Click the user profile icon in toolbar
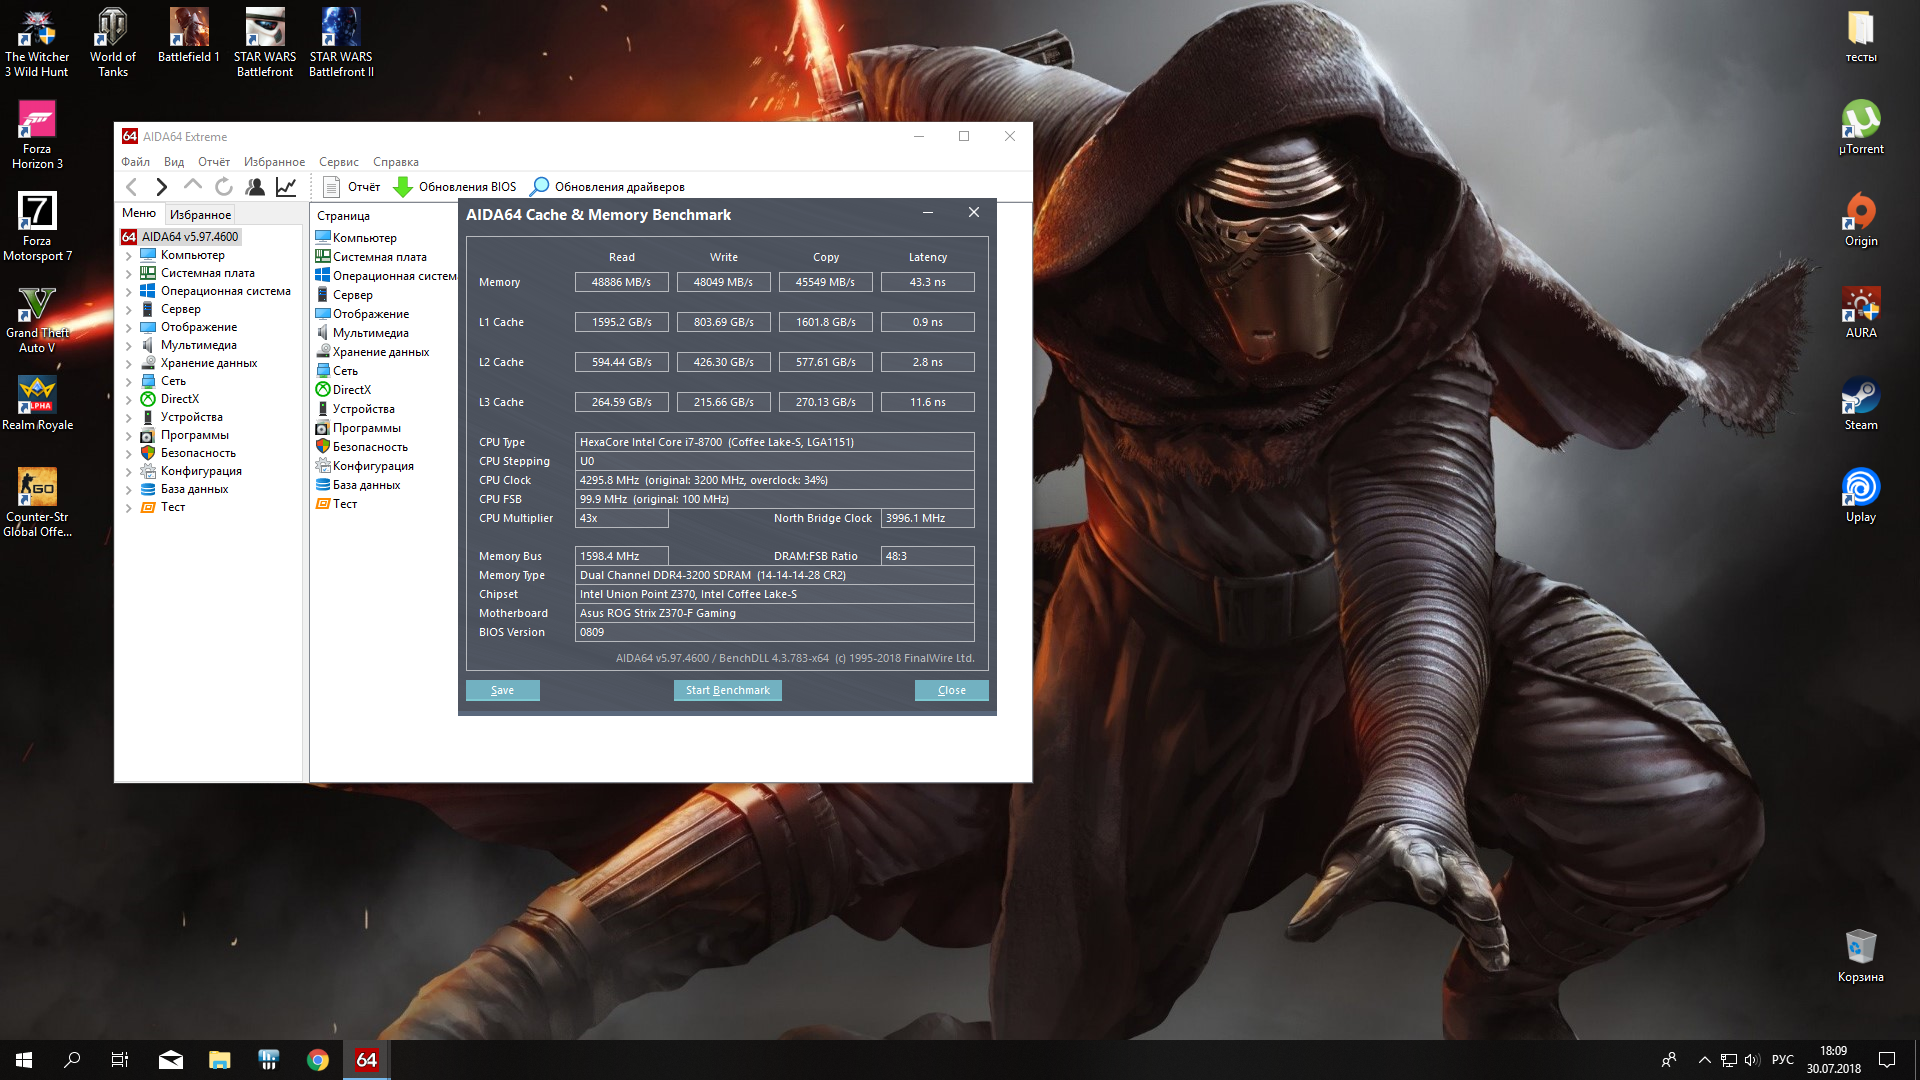The width and height of the screenshot is (1920, 1080). pos(255,187)
